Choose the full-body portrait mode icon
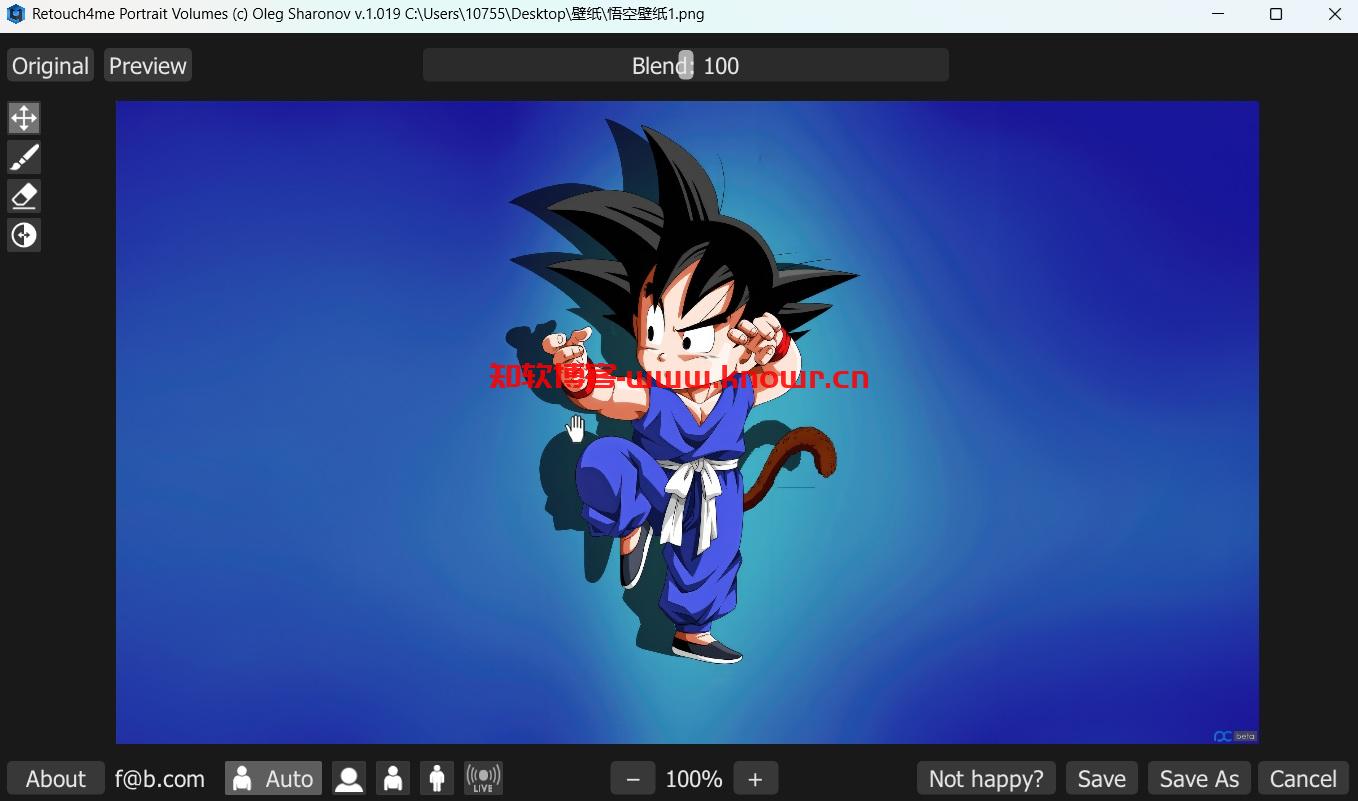This screenshot has width=1358, height=801. [x=437, y=778]
